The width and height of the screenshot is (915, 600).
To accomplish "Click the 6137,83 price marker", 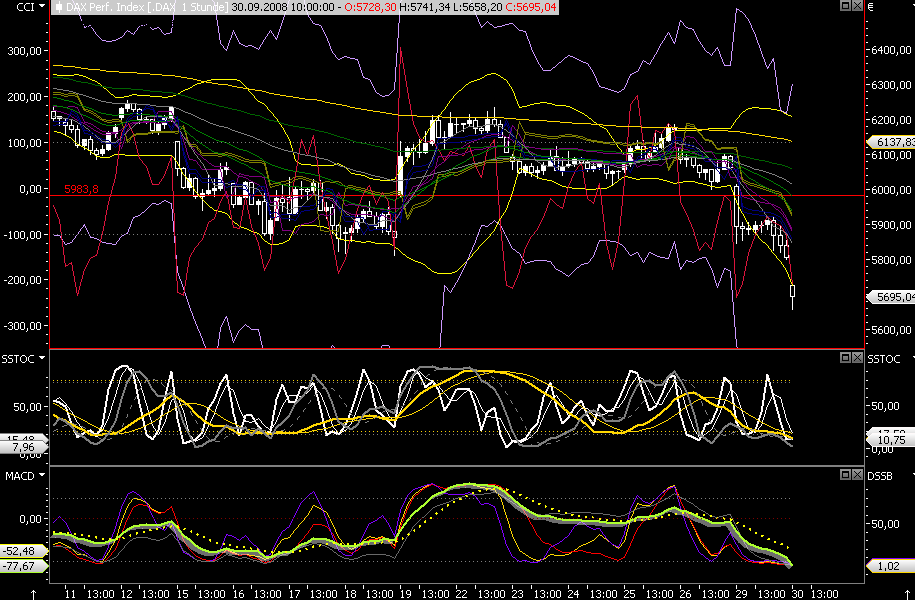I will pos(892,142).
